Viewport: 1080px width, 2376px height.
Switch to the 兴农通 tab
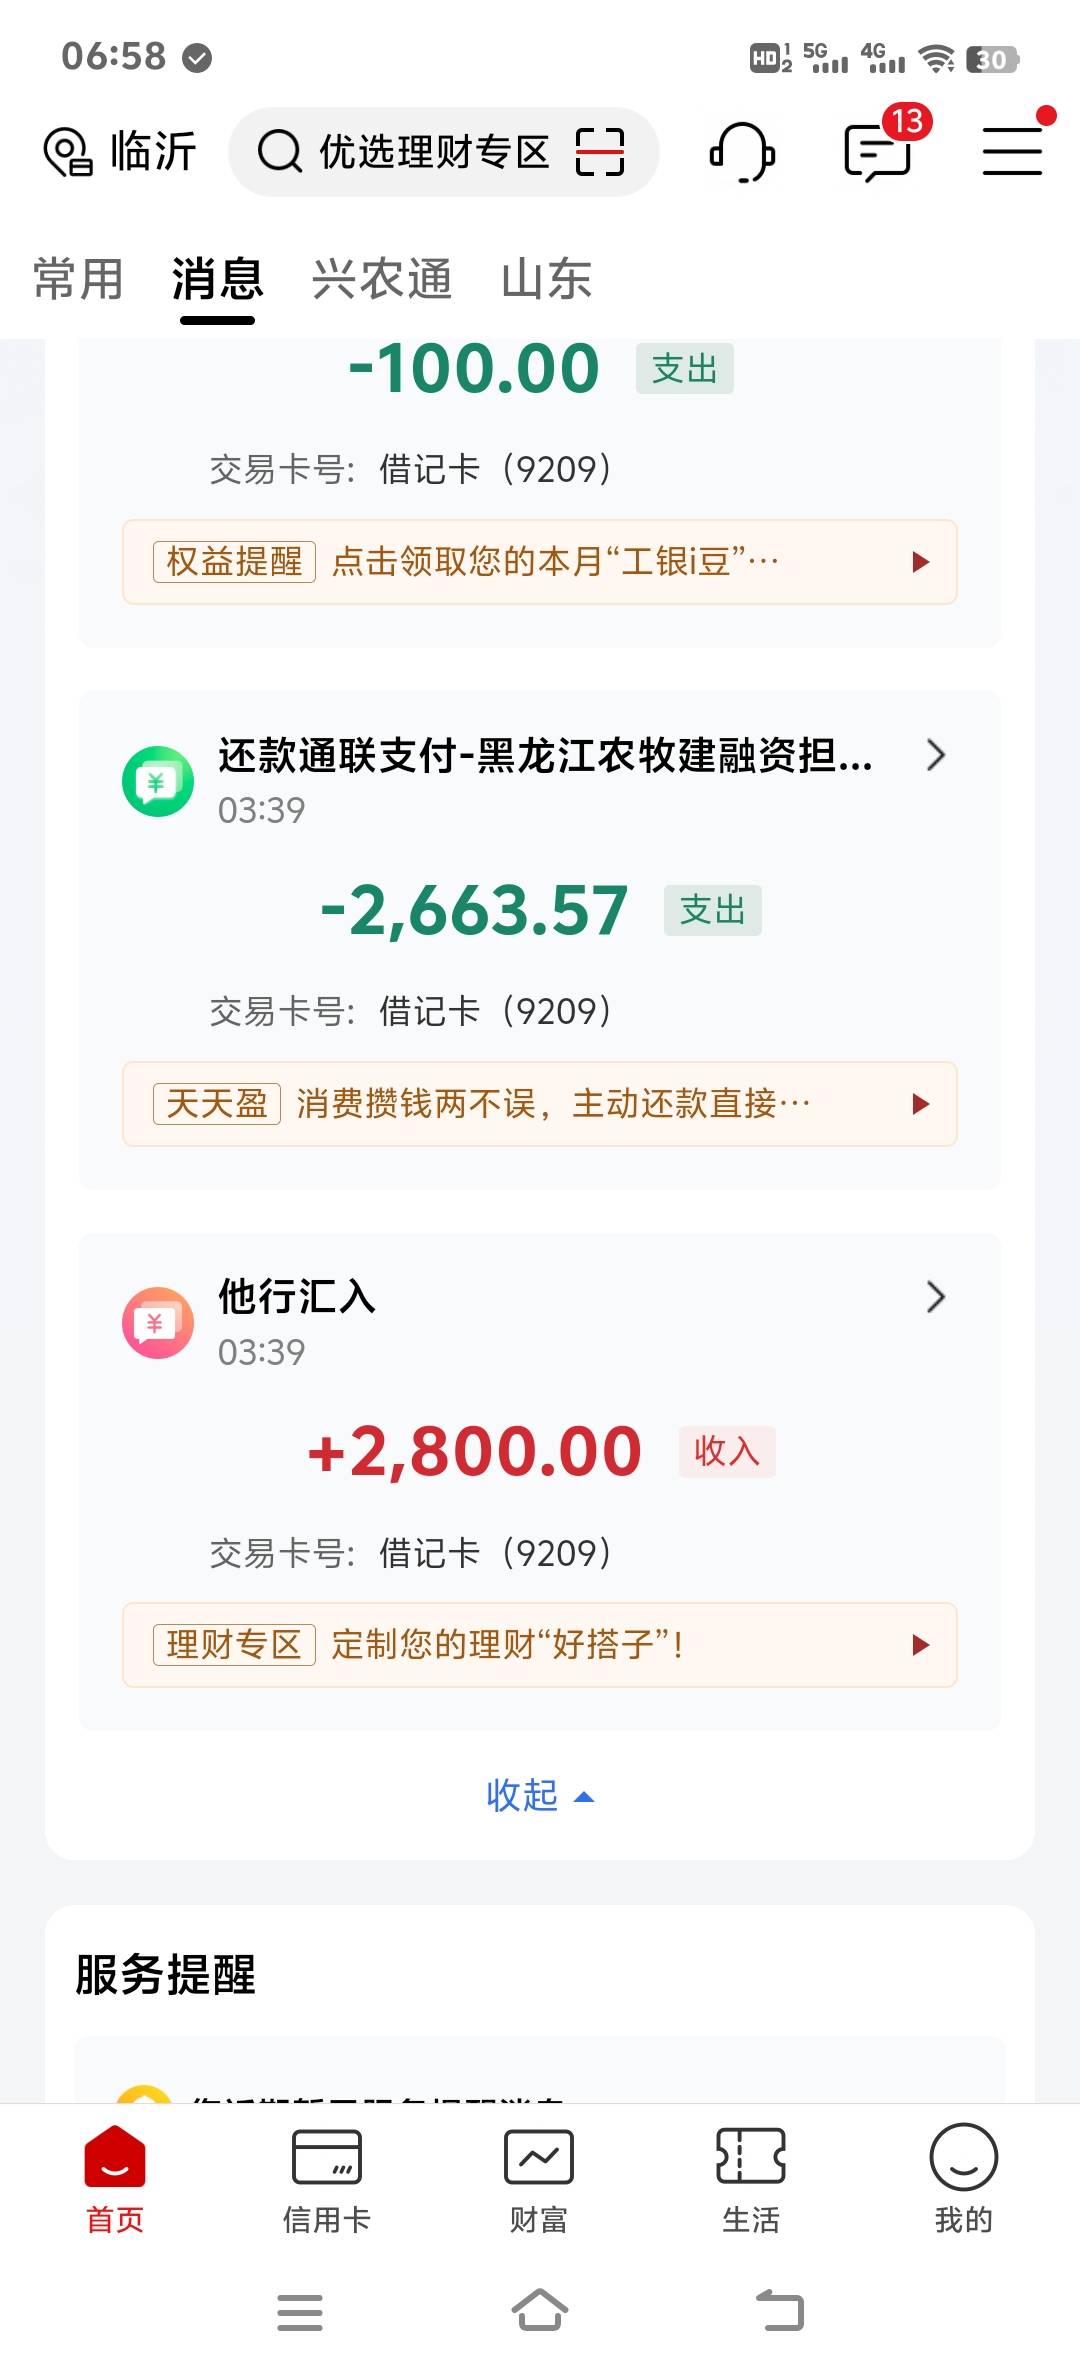point(382,279)
